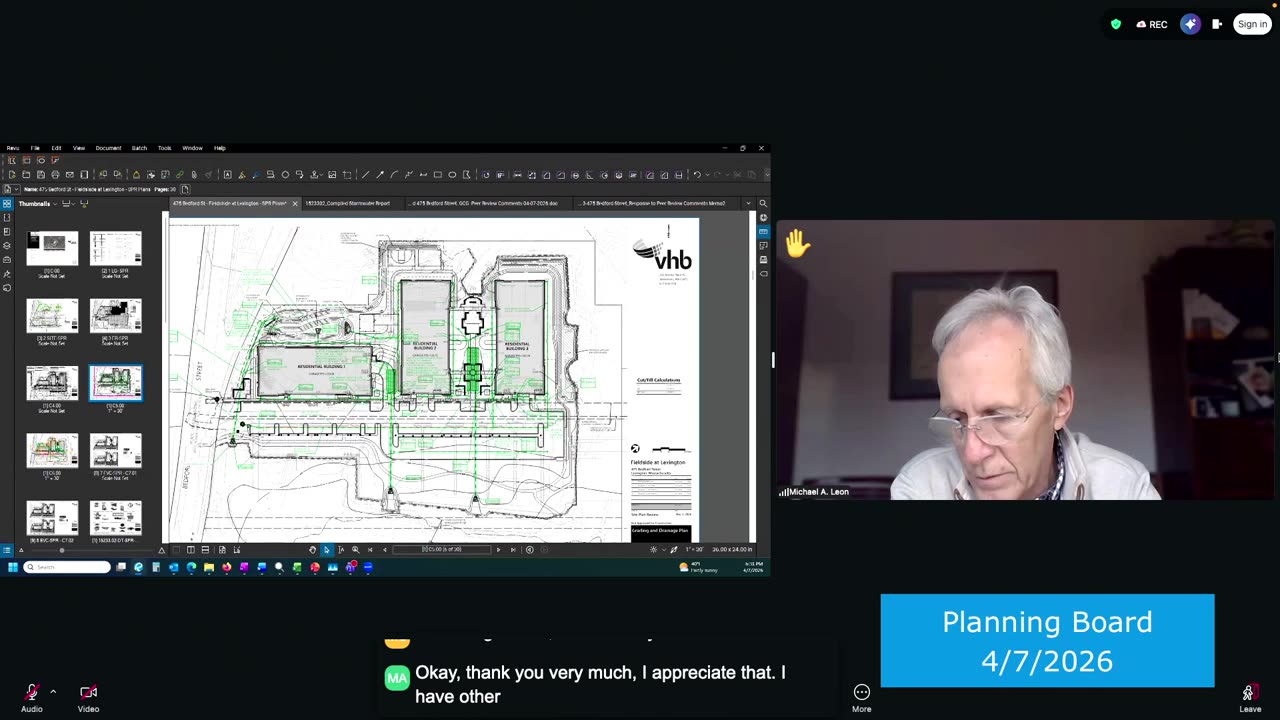Expand the document tabs overflow chevron
The width and height of the screenshot is (1280, 720).
coord(748,203)
